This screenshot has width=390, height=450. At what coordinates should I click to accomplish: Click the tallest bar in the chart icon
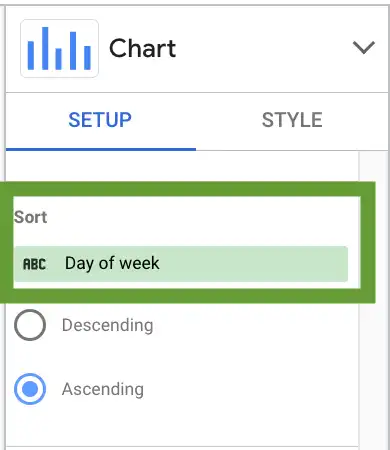click(45, 49)
